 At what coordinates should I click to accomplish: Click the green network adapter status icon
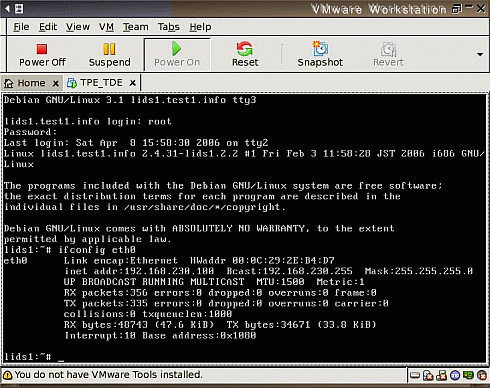click(468, 375)
